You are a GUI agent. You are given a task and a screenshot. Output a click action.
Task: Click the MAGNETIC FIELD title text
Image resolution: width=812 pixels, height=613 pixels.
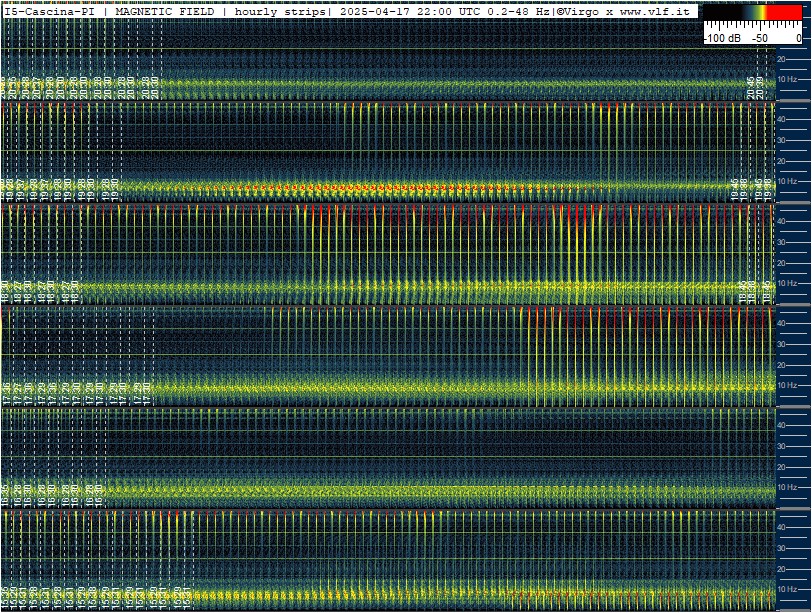tap(165, 11)
